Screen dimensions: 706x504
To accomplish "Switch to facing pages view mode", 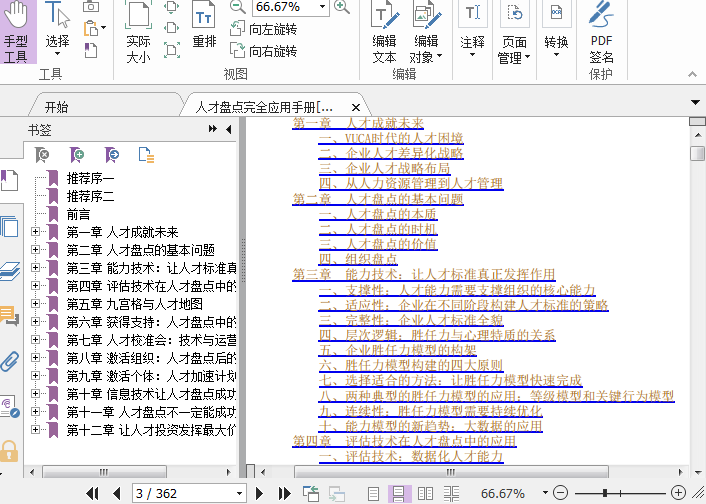I will coord(425,494).
